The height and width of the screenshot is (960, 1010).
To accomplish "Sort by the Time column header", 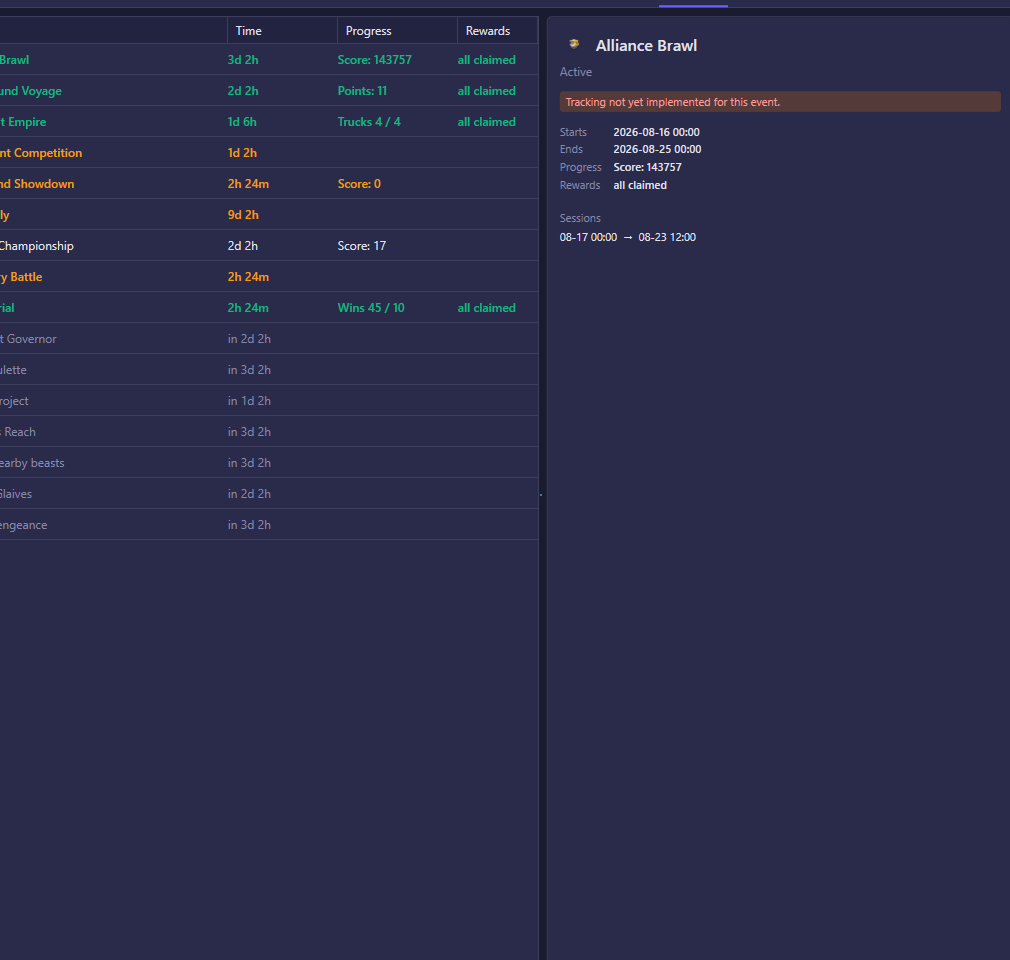I will tap(282, 30).
